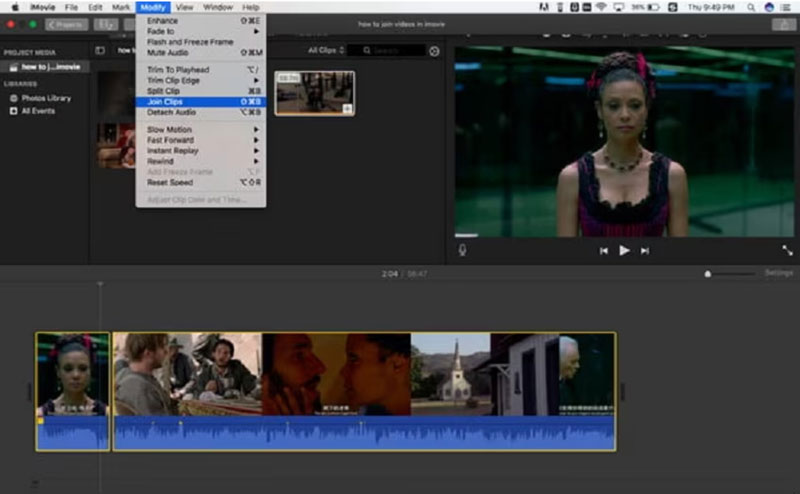The height and width of the screenshot is (494, 800).
Task: Click the clock showing Thu 9:49 PM
Action: click(x=711, y=7)
